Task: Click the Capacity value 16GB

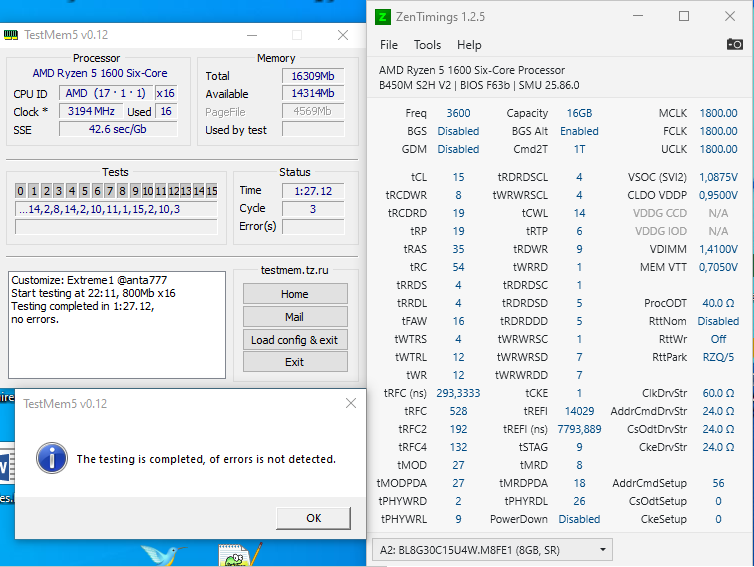Action: (579, 113)
